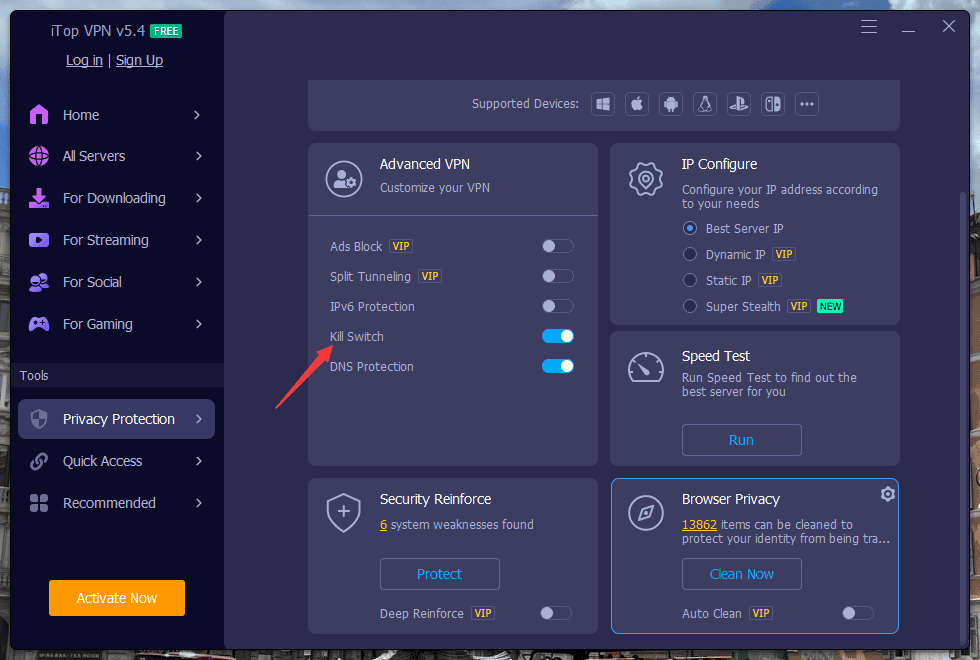Expand the Home chevron arrow
This screenshot has height=660, width=980.
click(x=198, y=115)
